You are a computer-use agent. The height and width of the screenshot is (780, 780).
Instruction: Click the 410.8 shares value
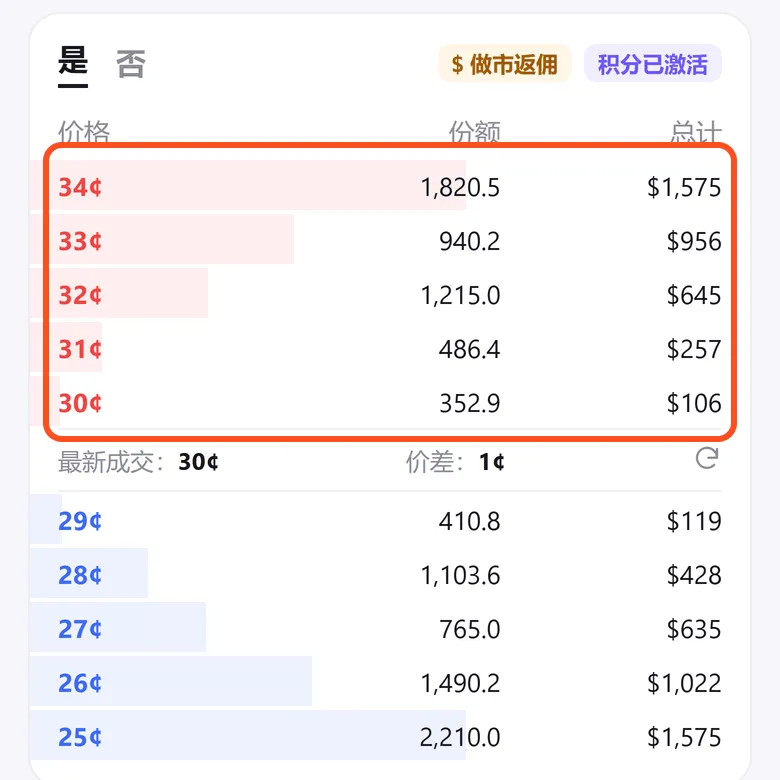coord(470,521)
